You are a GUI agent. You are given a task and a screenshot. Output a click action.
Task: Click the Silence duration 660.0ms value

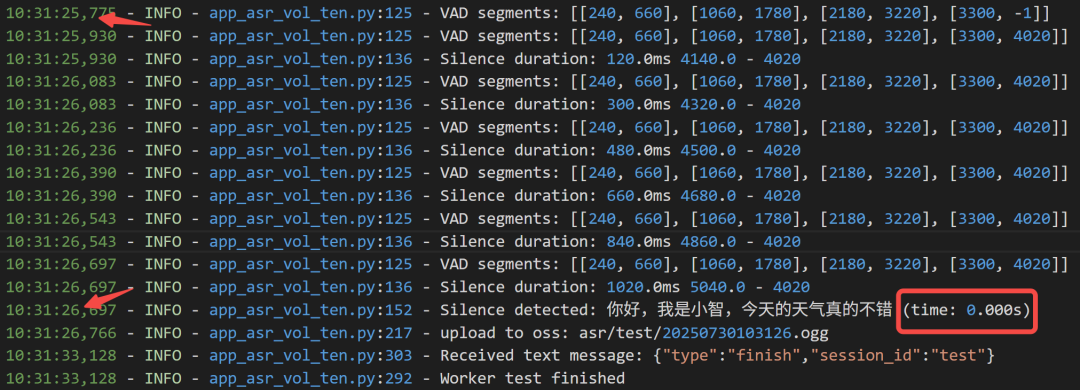[638, 196]
